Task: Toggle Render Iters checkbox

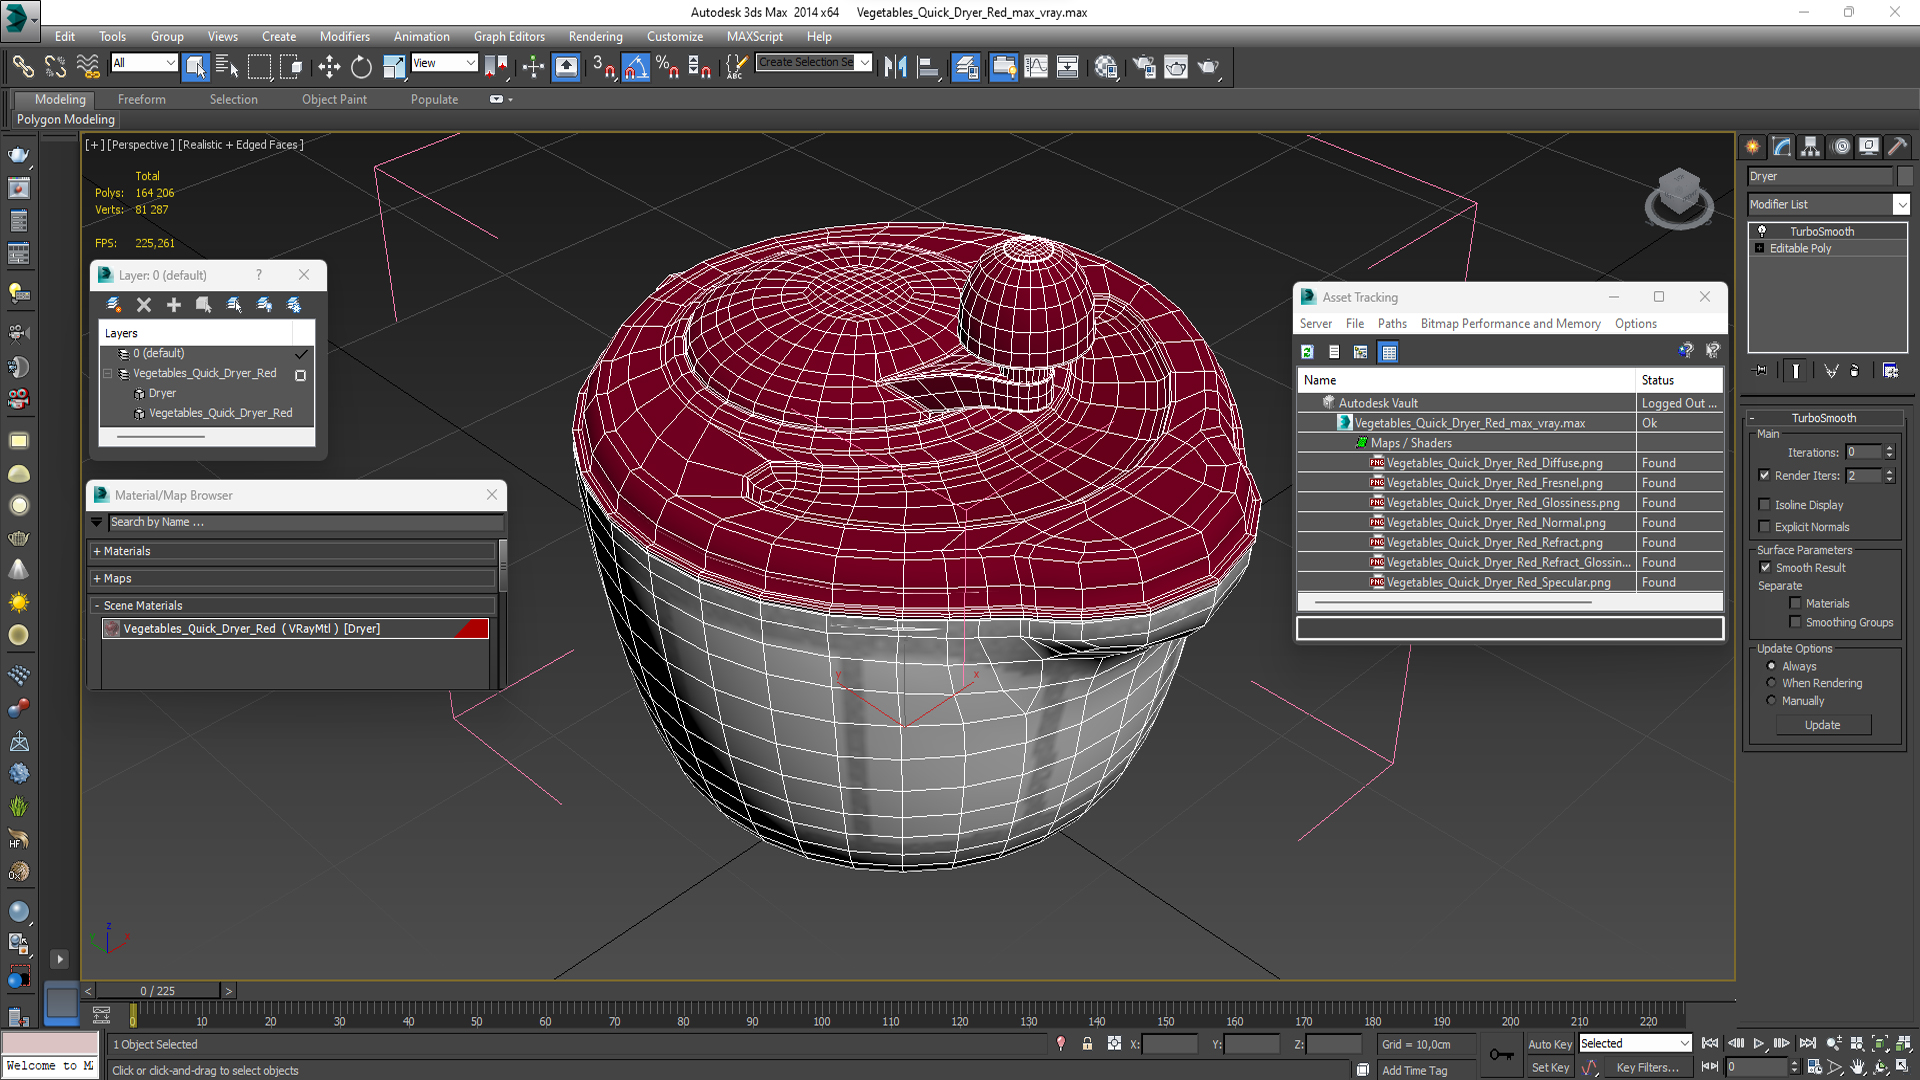Action: [x=1765, y=475]
